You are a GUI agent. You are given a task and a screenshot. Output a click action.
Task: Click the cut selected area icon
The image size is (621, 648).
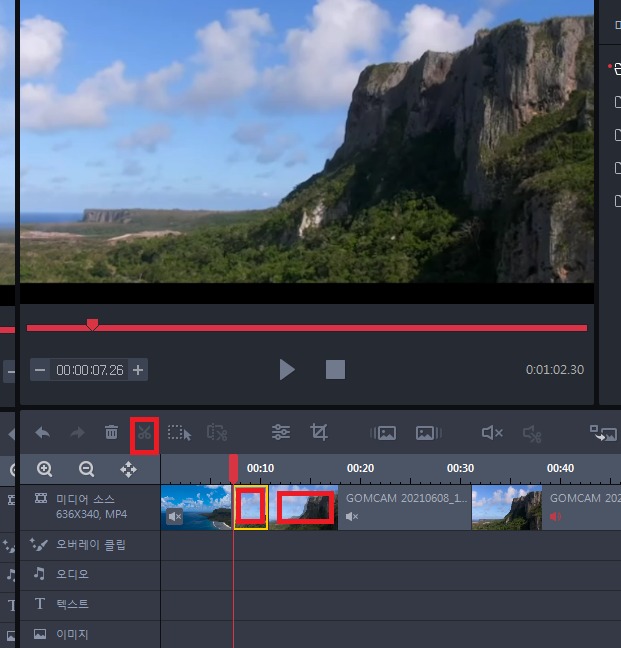coord(217,433)
